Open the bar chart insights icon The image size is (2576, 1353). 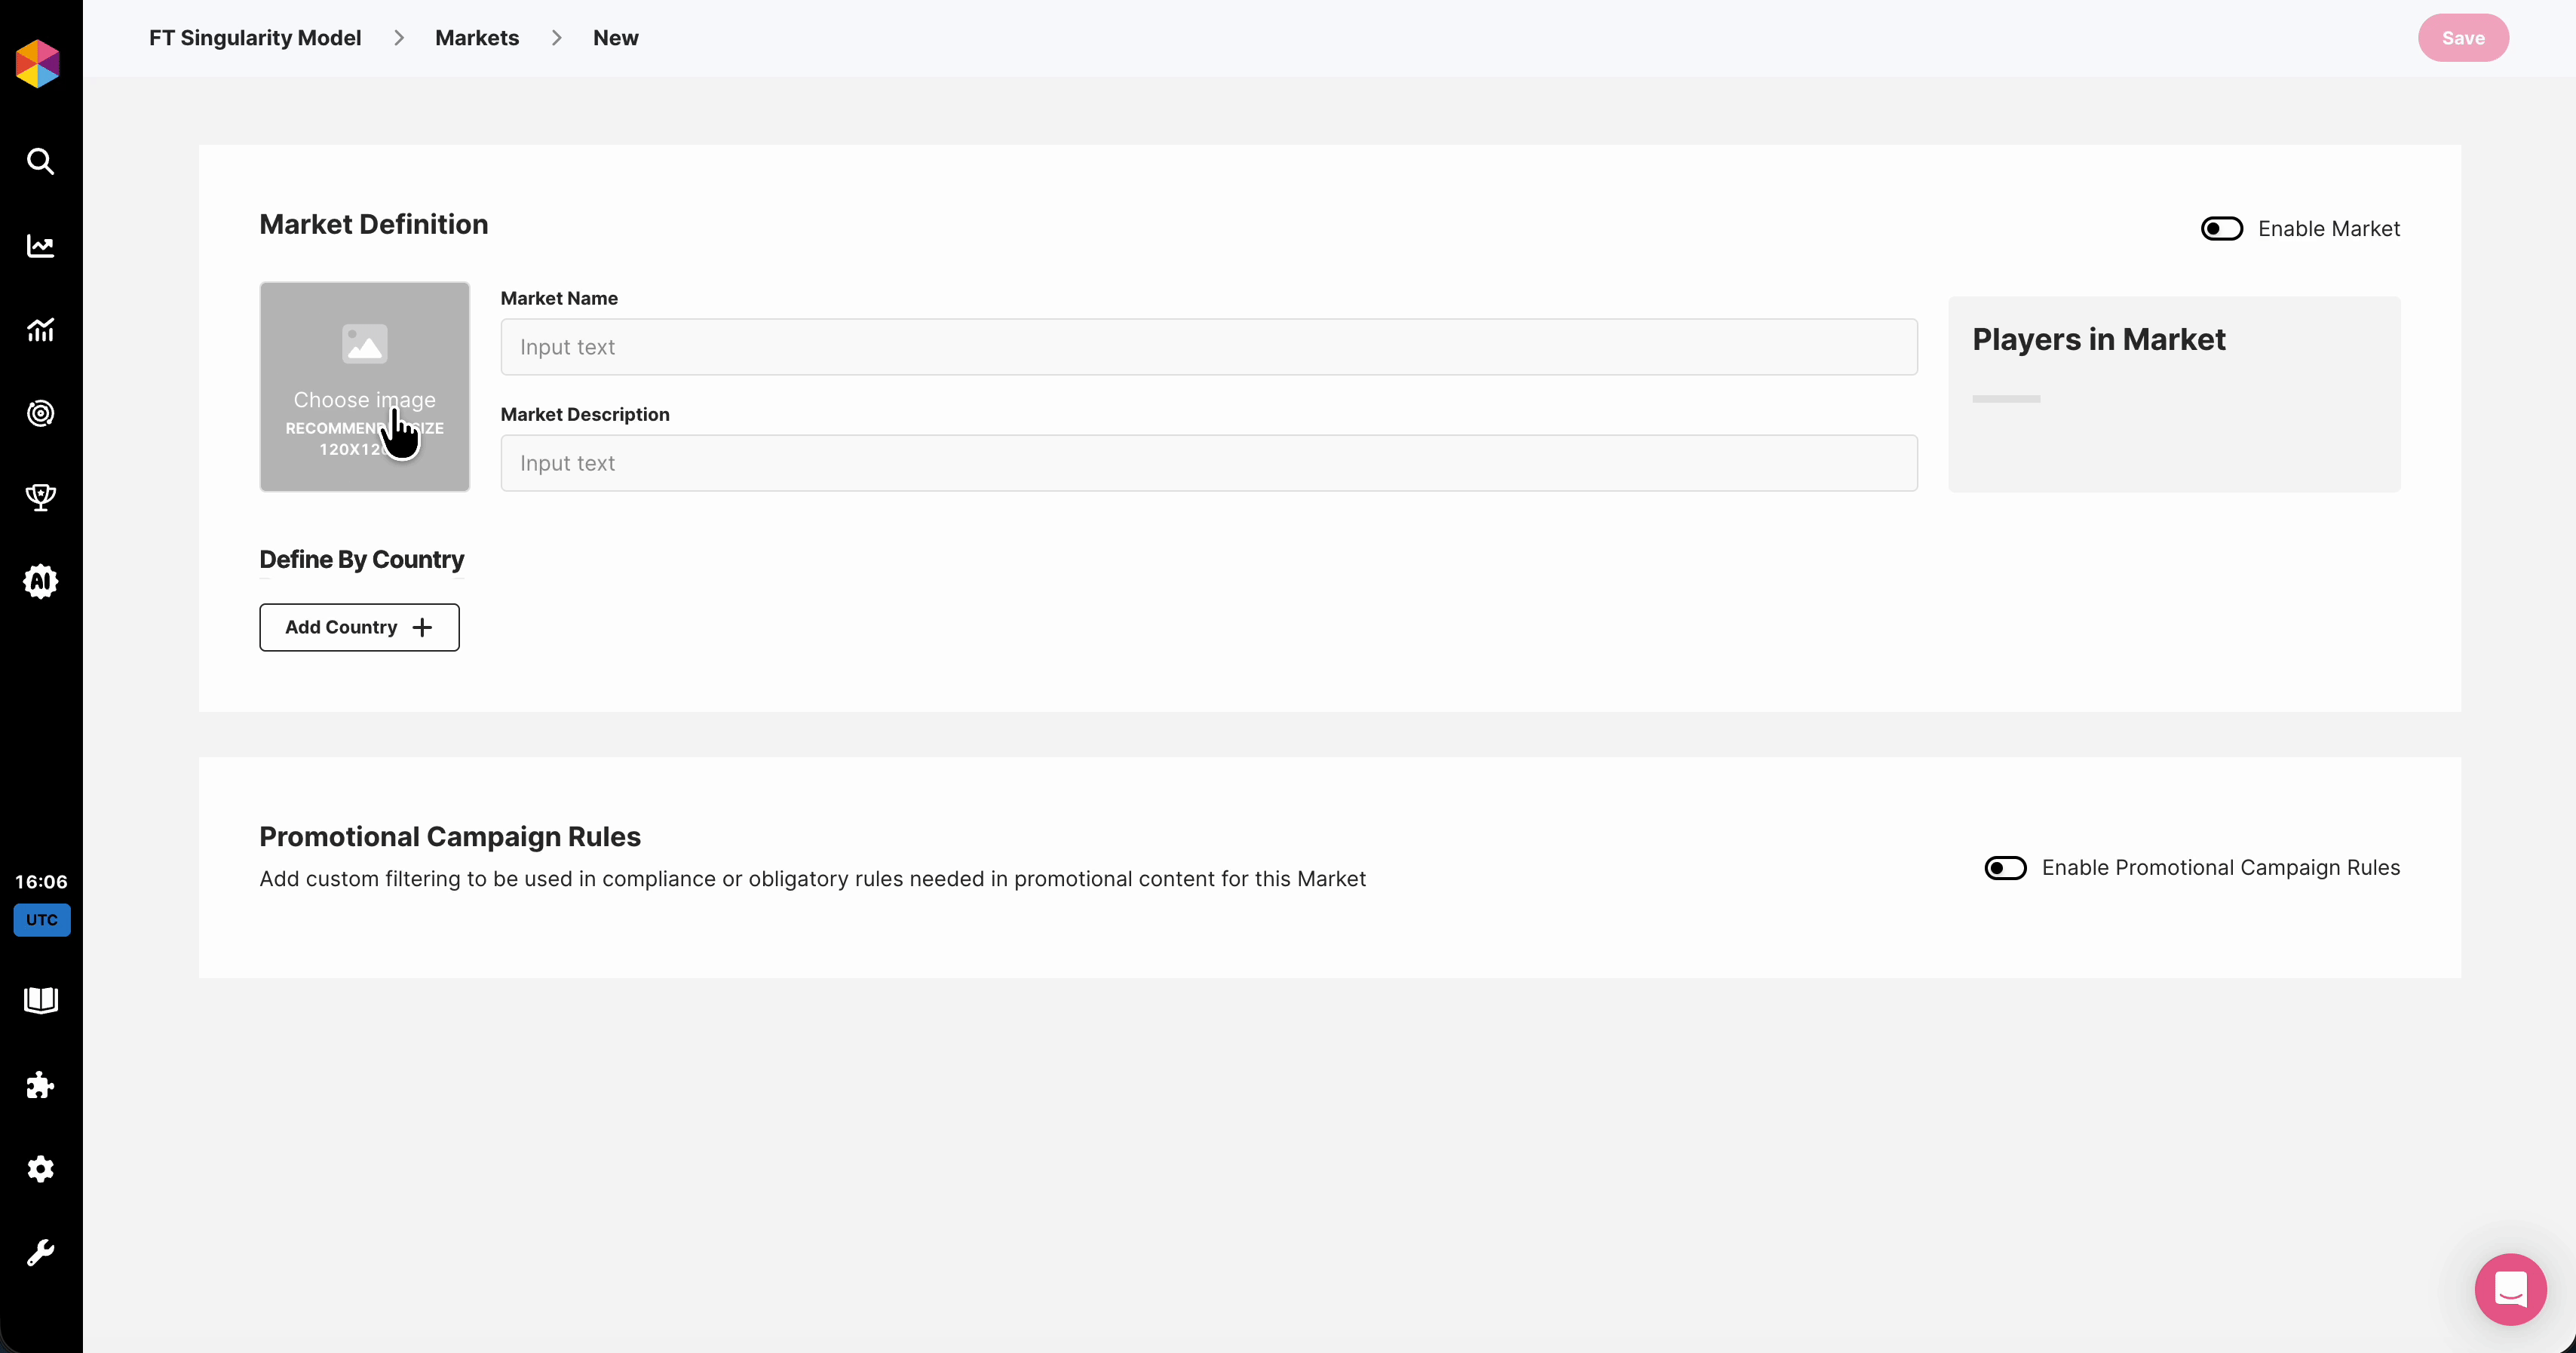pyautogui.click(x=40, y=330)
